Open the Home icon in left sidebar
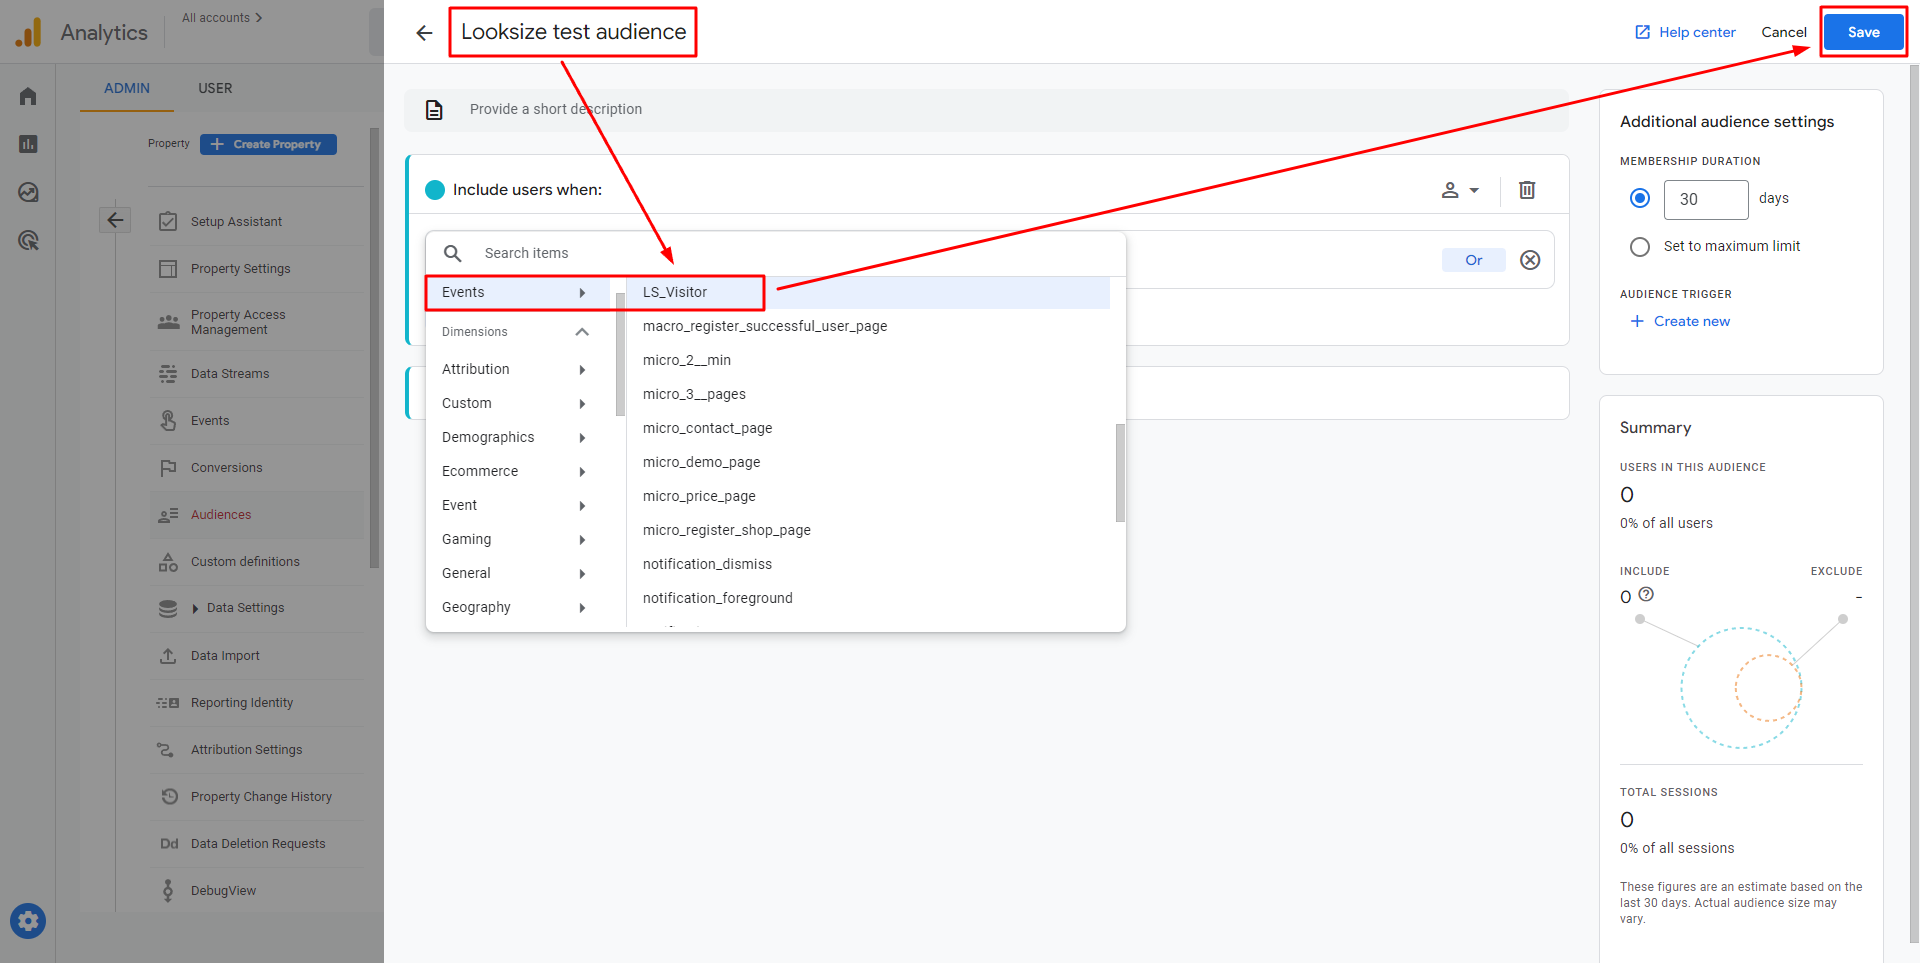 coord(28,96)
